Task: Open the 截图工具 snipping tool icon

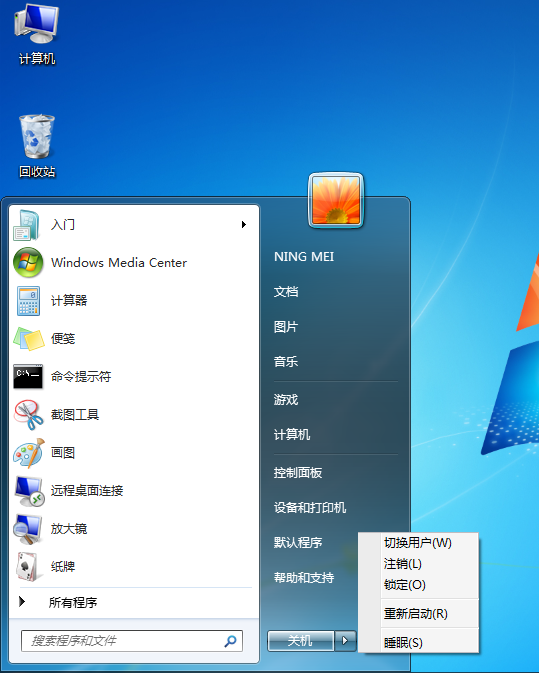Action: point(28,415)
